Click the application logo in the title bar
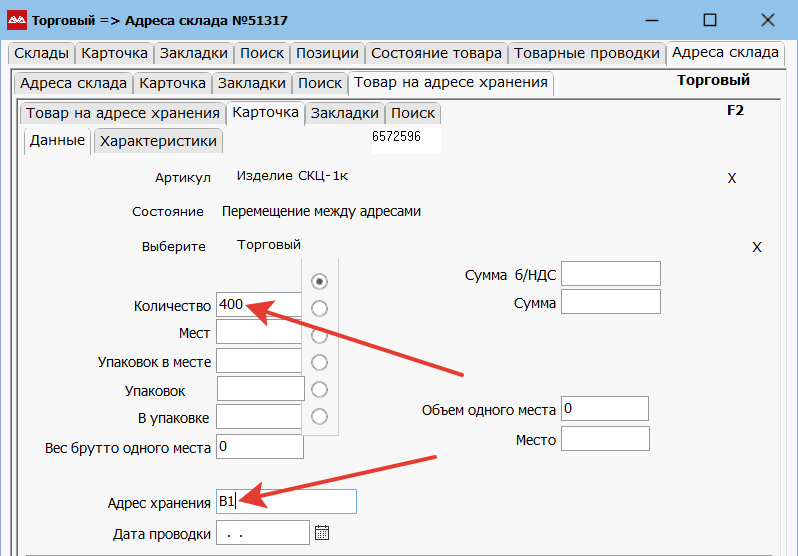The image size is (798, 556). 17,19
